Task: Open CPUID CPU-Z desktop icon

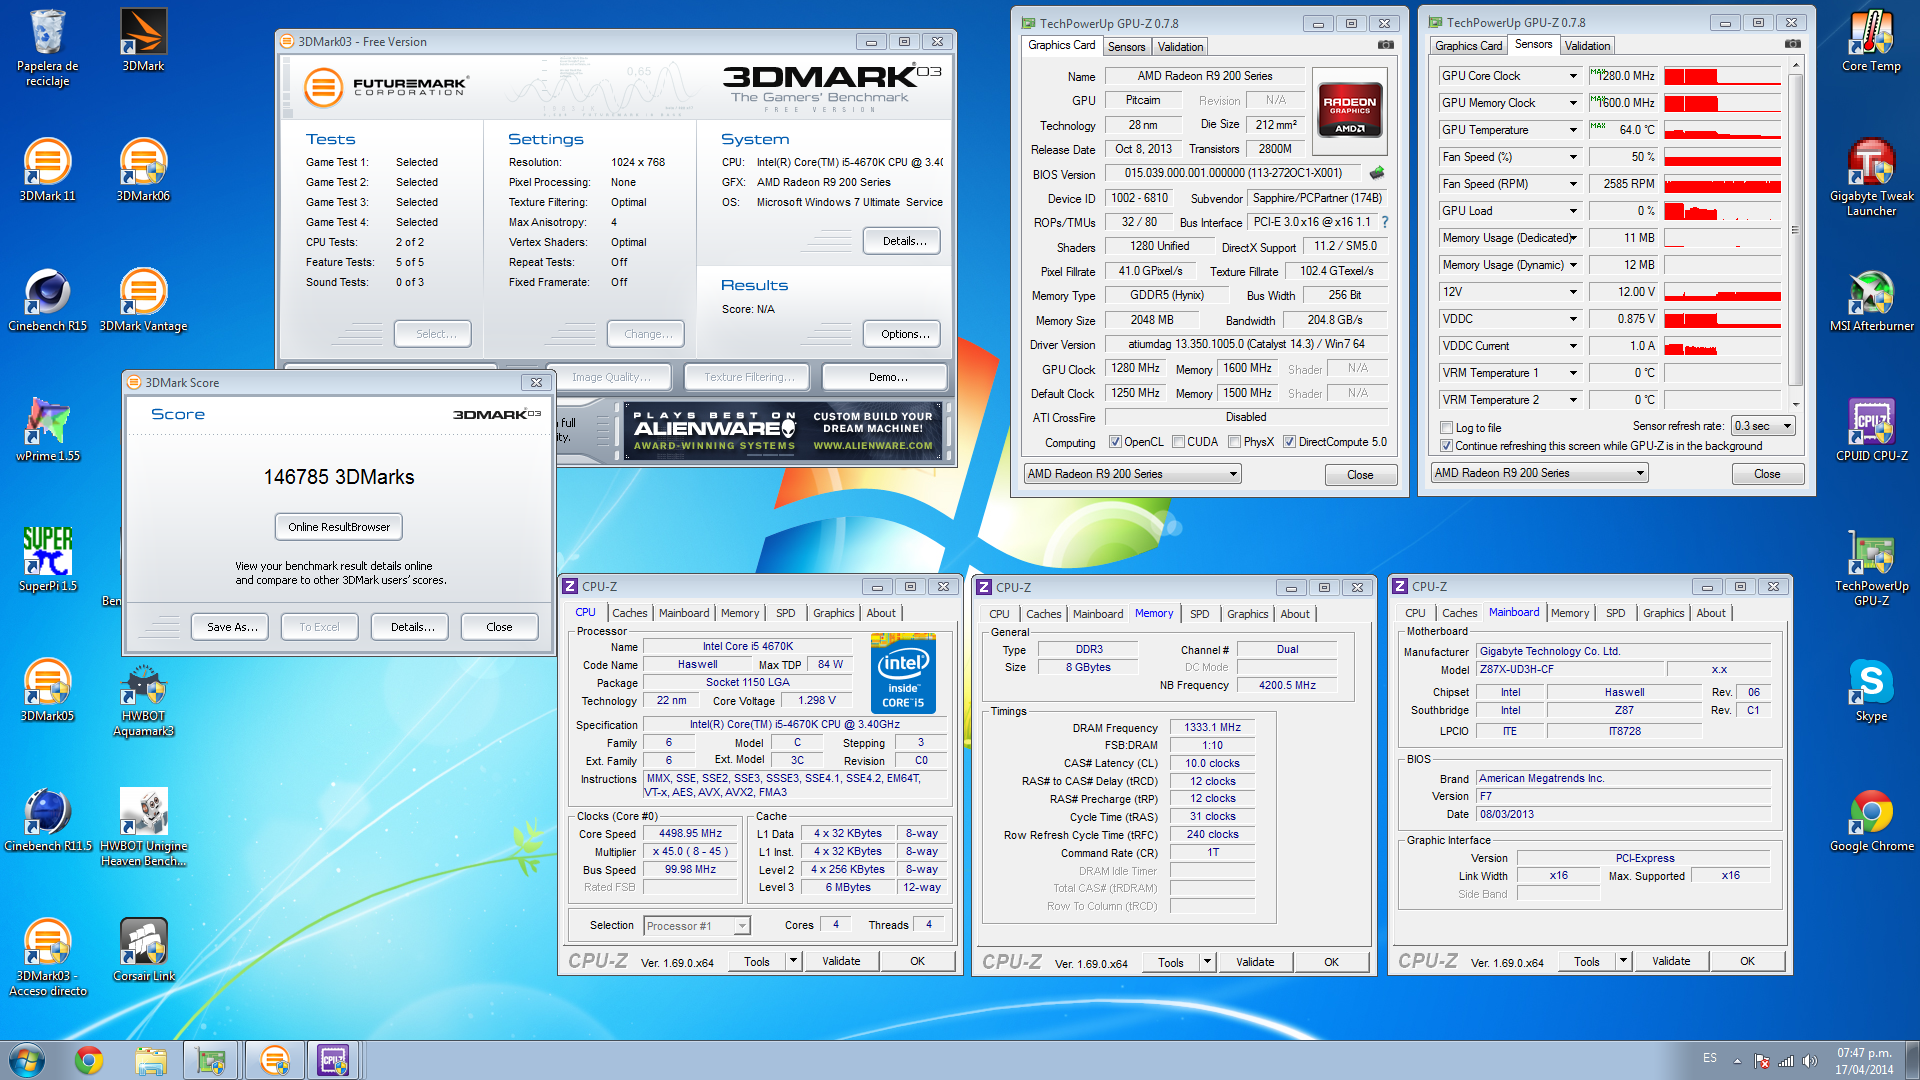Action: 1871,430
